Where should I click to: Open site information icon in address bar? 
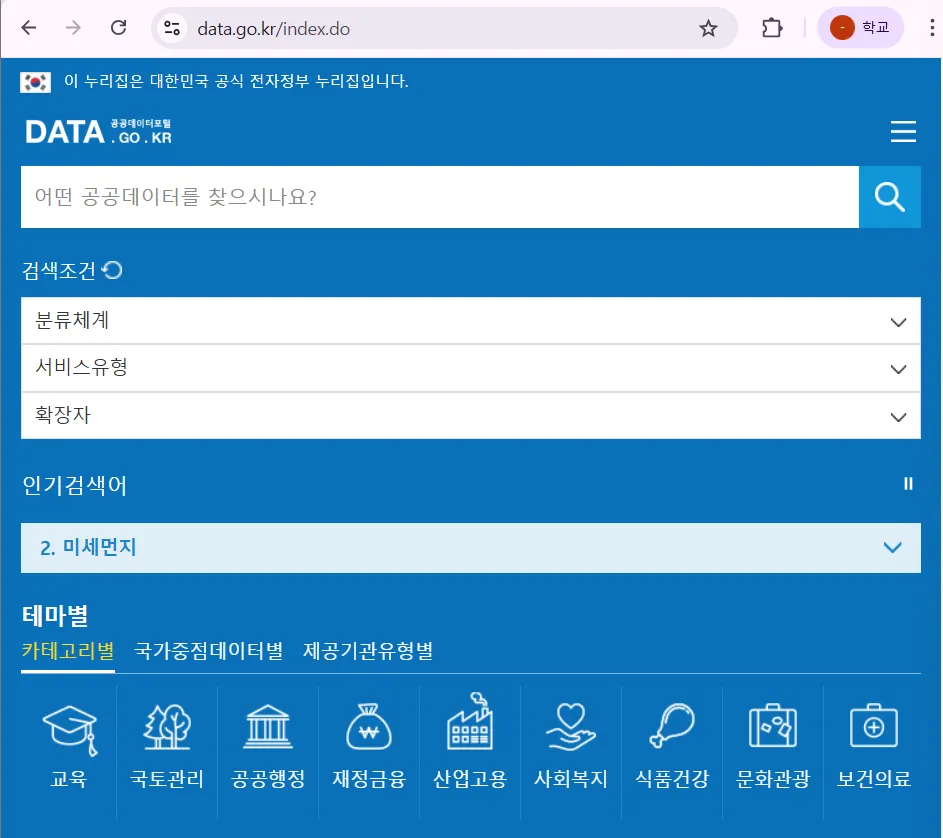[172, 28]
